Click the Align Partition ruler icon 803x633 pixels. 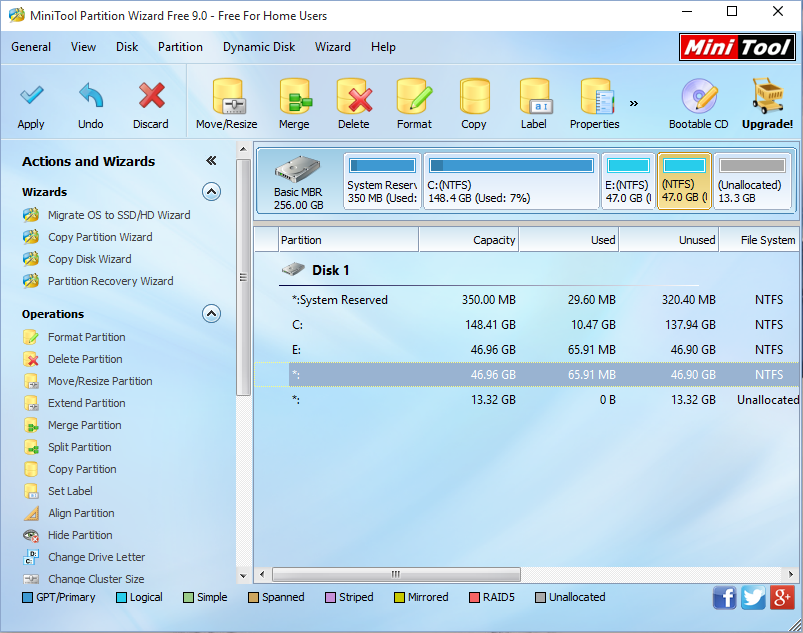point(31,513)
